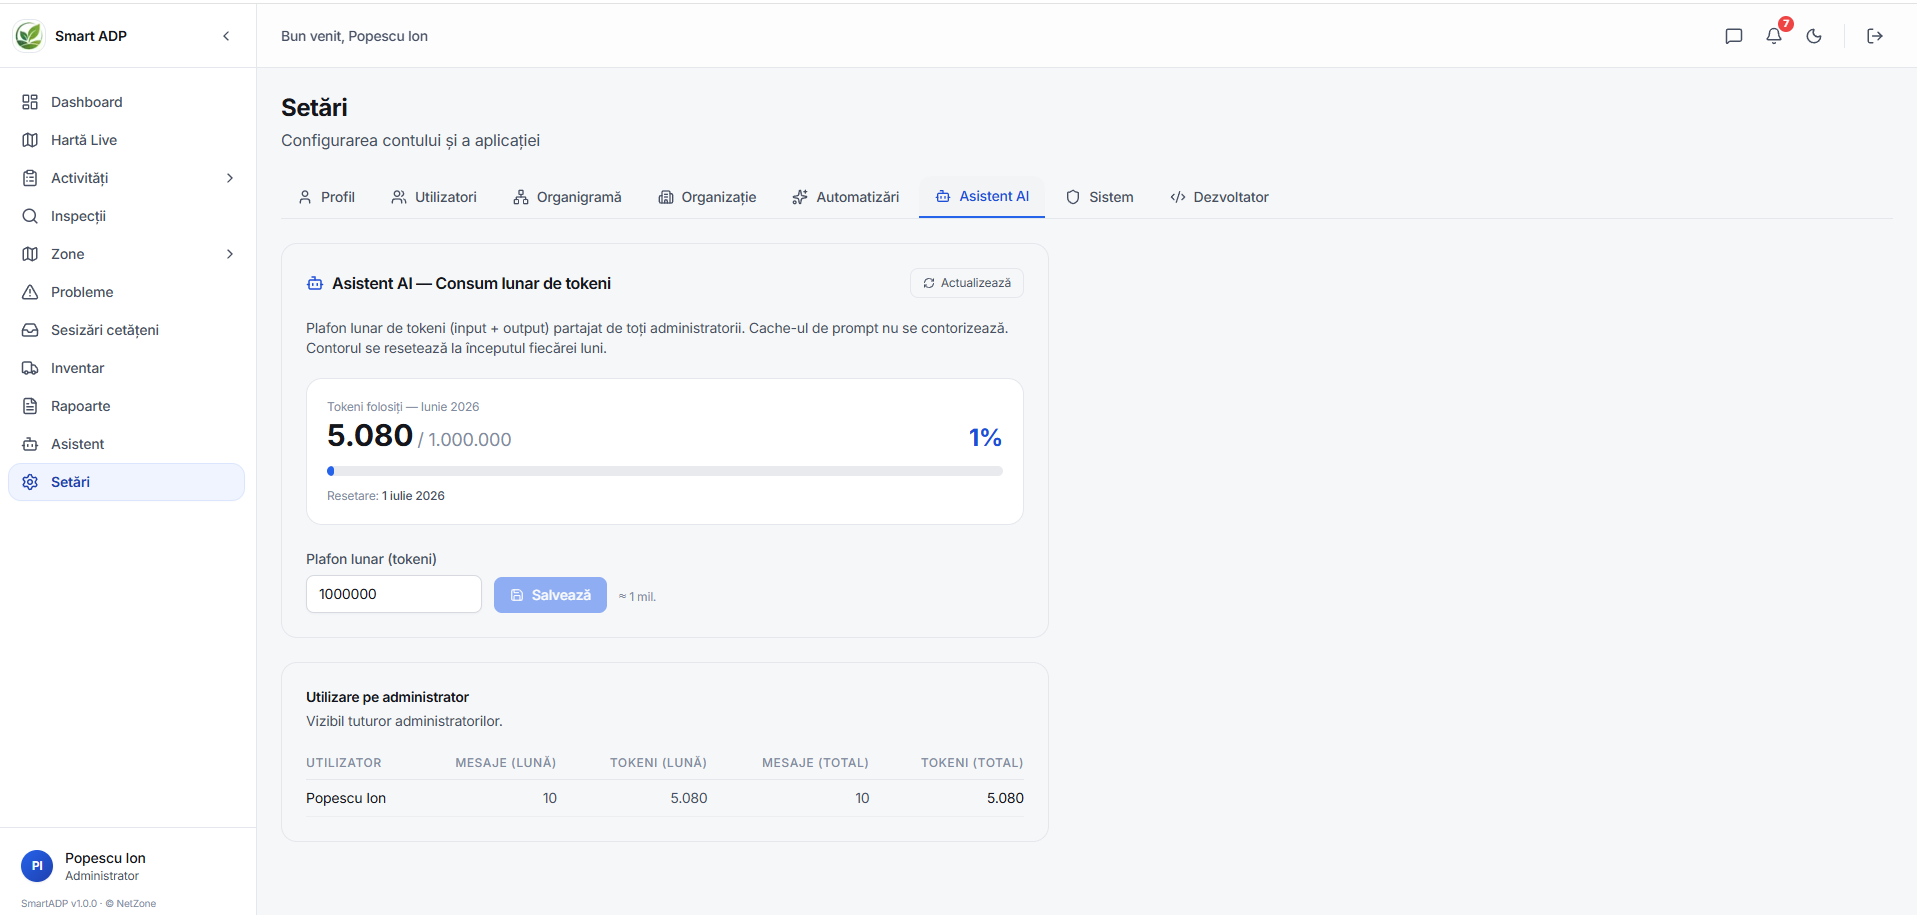This screenshot has height=915, width=1917.
Task: Click the Automatizări sparkle icon
Action: click(x=800, y=197)
